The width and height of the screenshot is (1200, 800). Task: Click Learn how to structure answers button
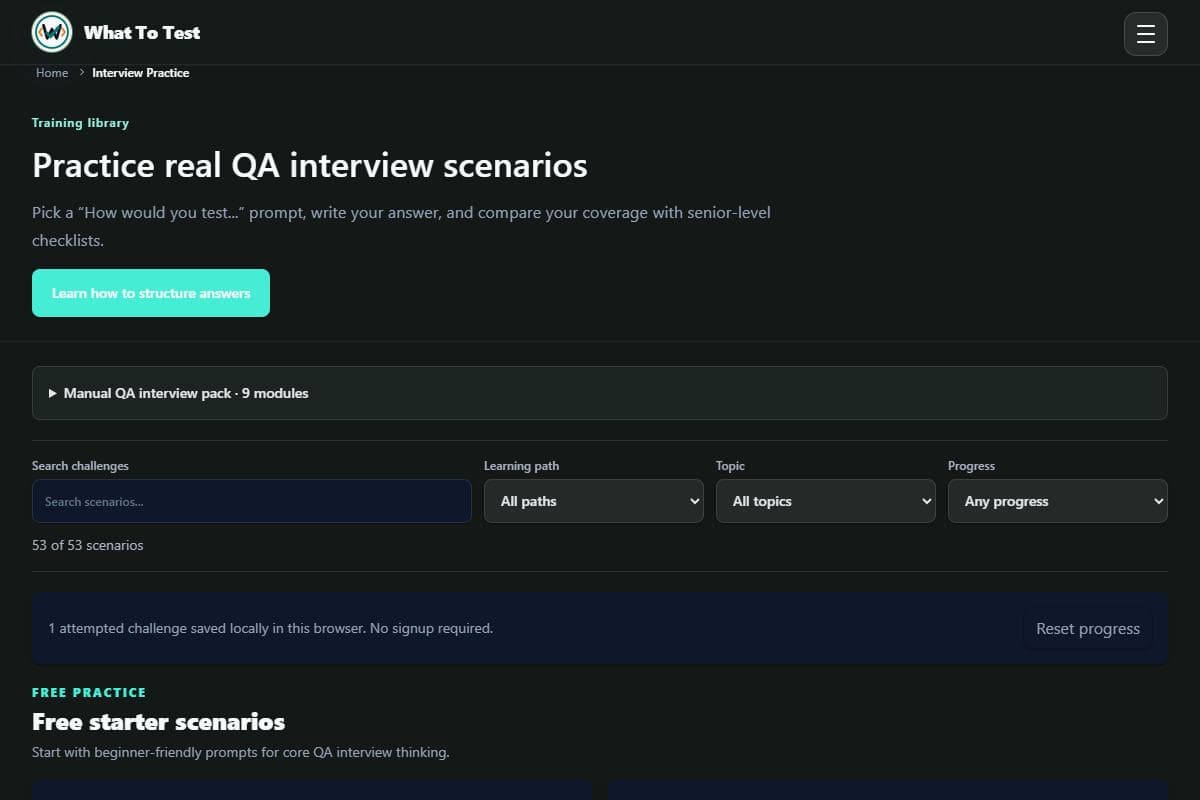(151, 293)
